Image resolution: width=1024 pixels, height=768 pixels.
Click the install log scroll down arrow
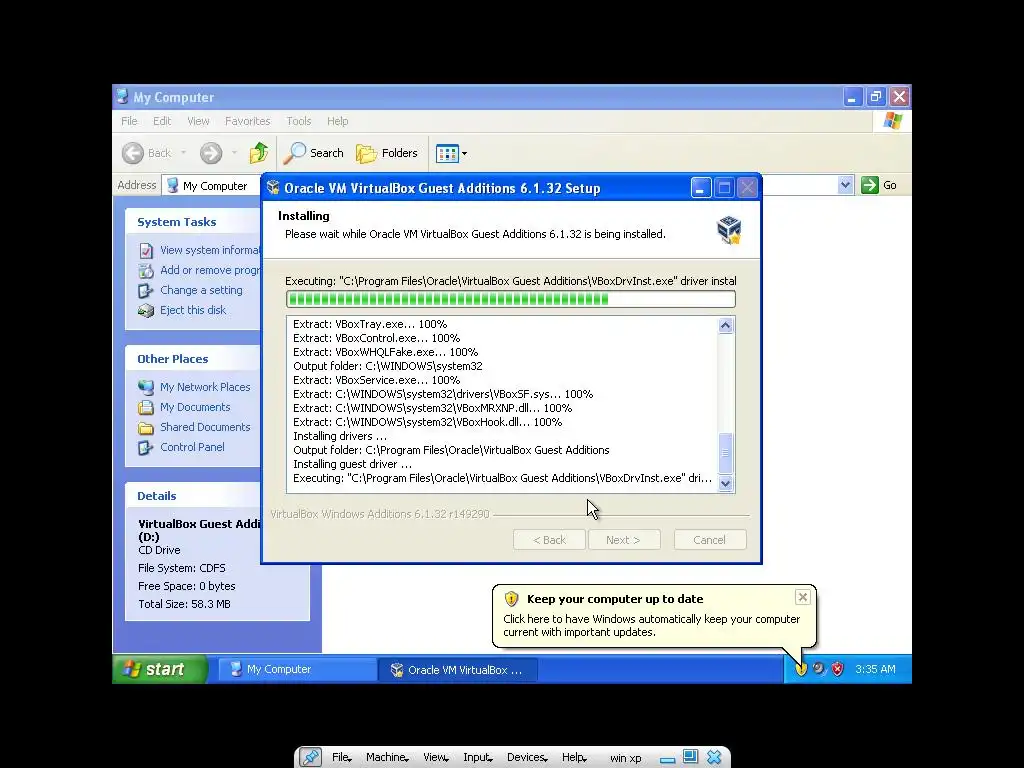pyautogui.click(x=726, y=483)
